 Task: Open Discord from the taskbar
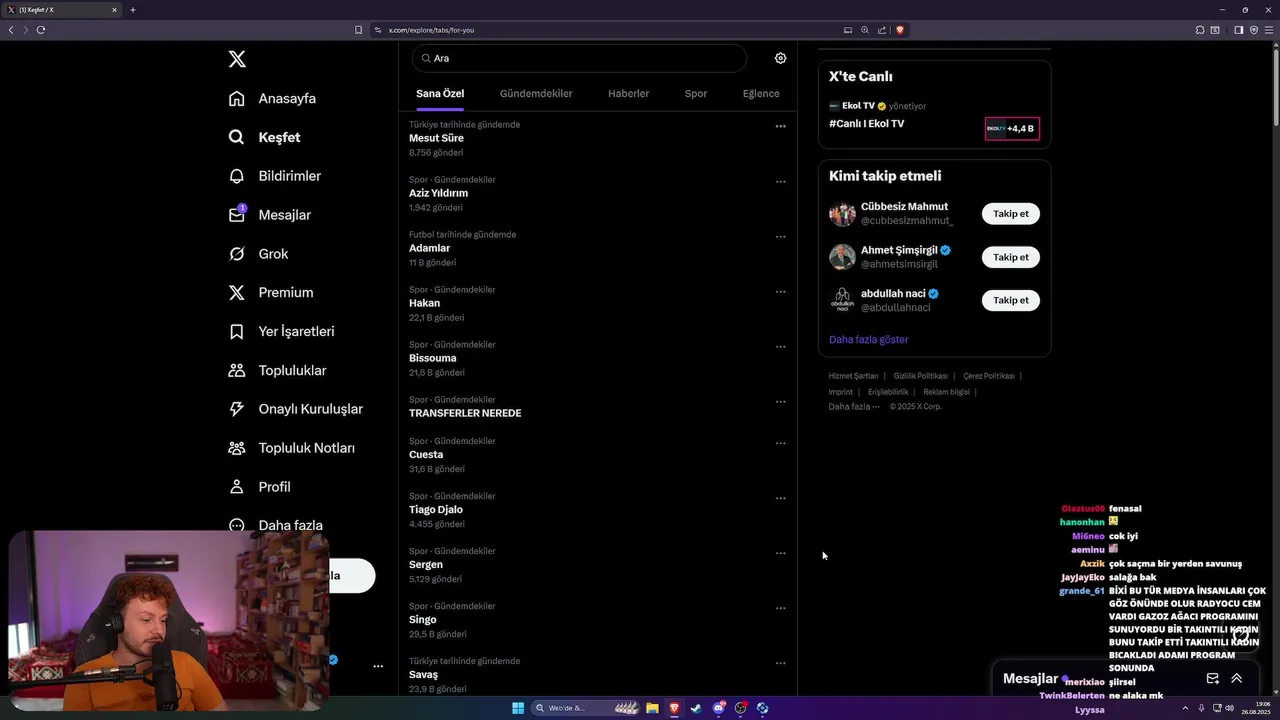point(718,708)
